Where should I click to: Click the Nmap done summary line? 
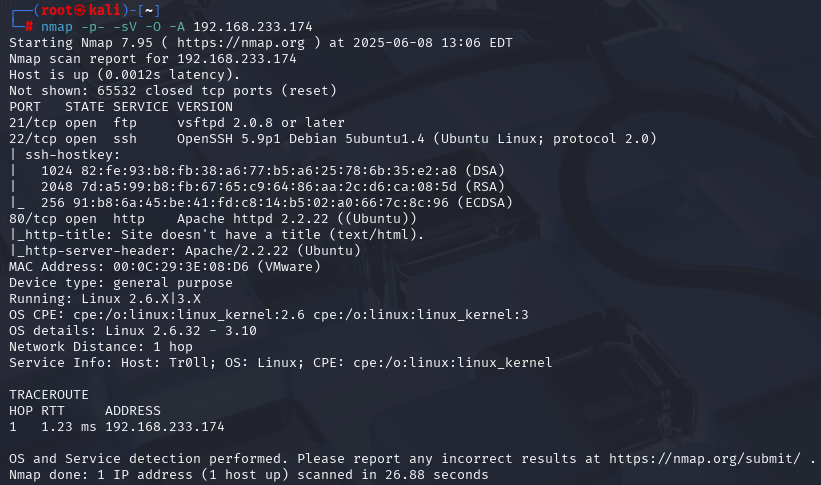pyautogui.click(x=249, y=475)
